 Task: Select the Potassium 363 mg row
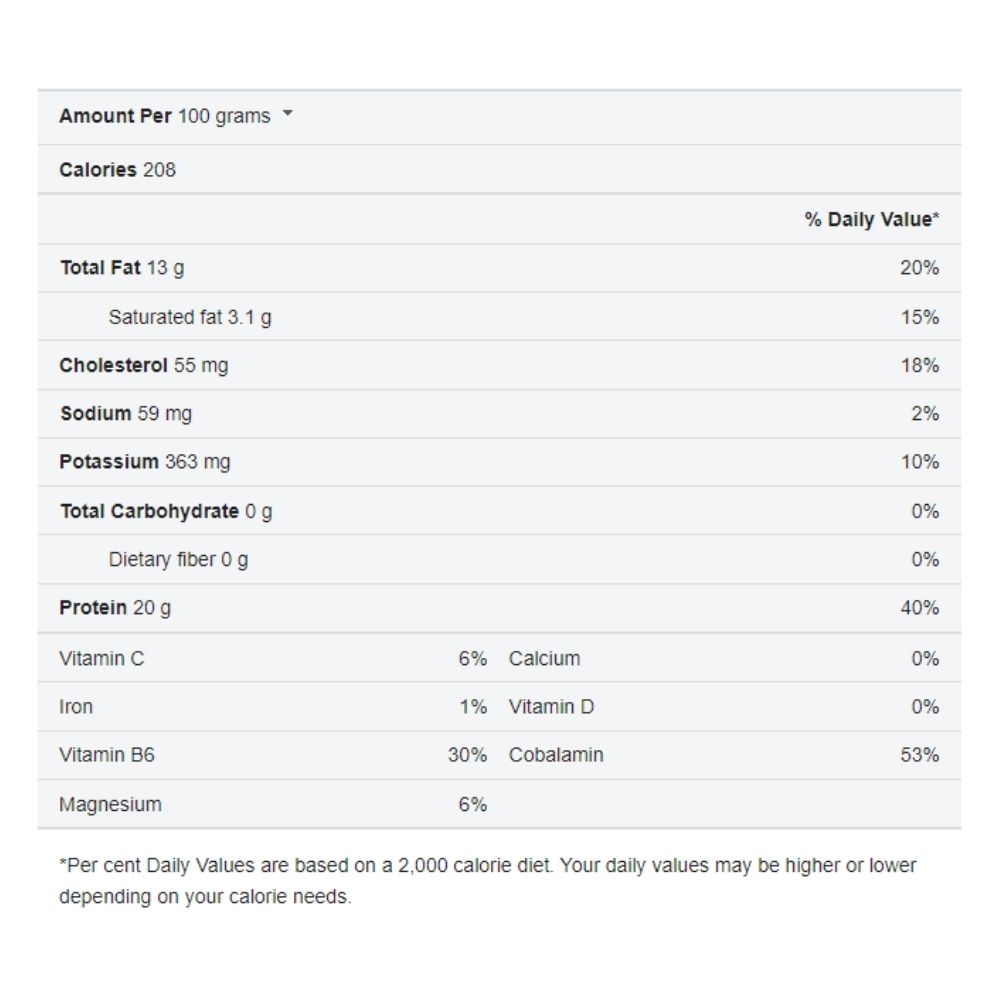(x=144, y=462)
